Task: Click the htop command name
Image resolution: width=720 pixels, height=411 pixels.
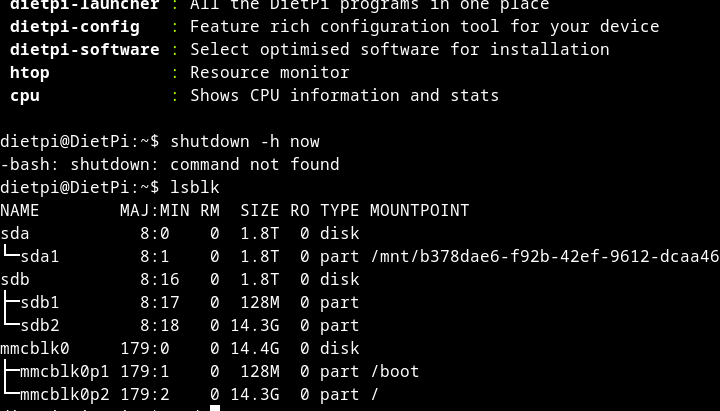Action: click(30, 72)
